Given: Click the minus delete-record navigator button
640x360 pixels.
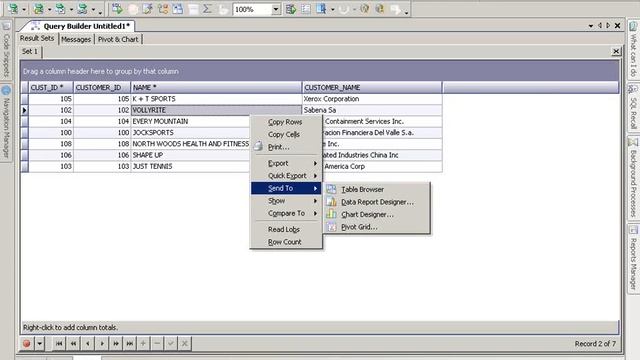Looking at the screenshot, I should pos(157,344).
